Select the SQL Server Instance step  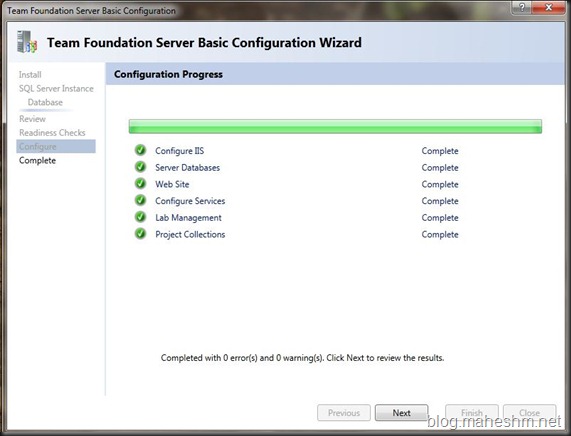coord(56,89)
